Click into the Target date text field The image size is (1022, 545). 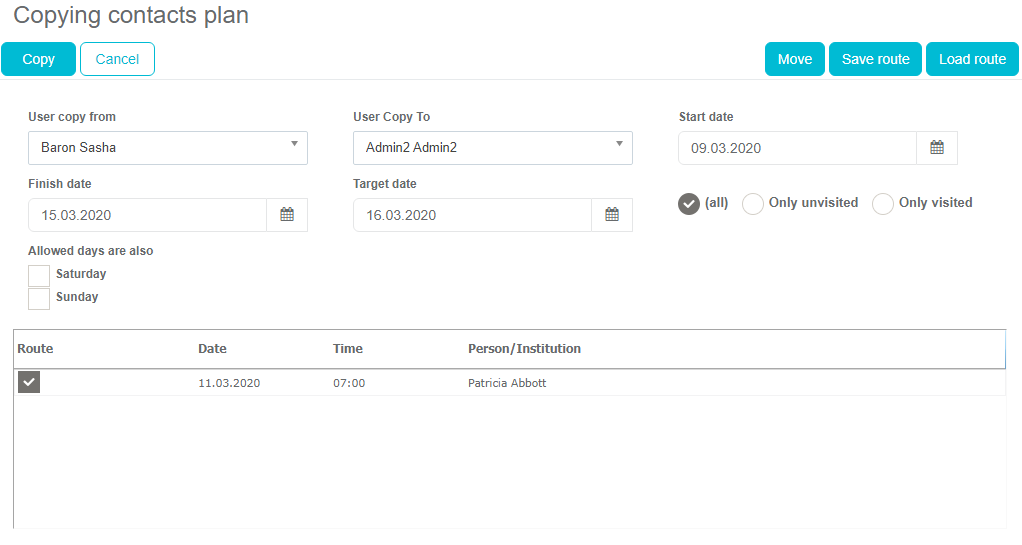point(472,215)
